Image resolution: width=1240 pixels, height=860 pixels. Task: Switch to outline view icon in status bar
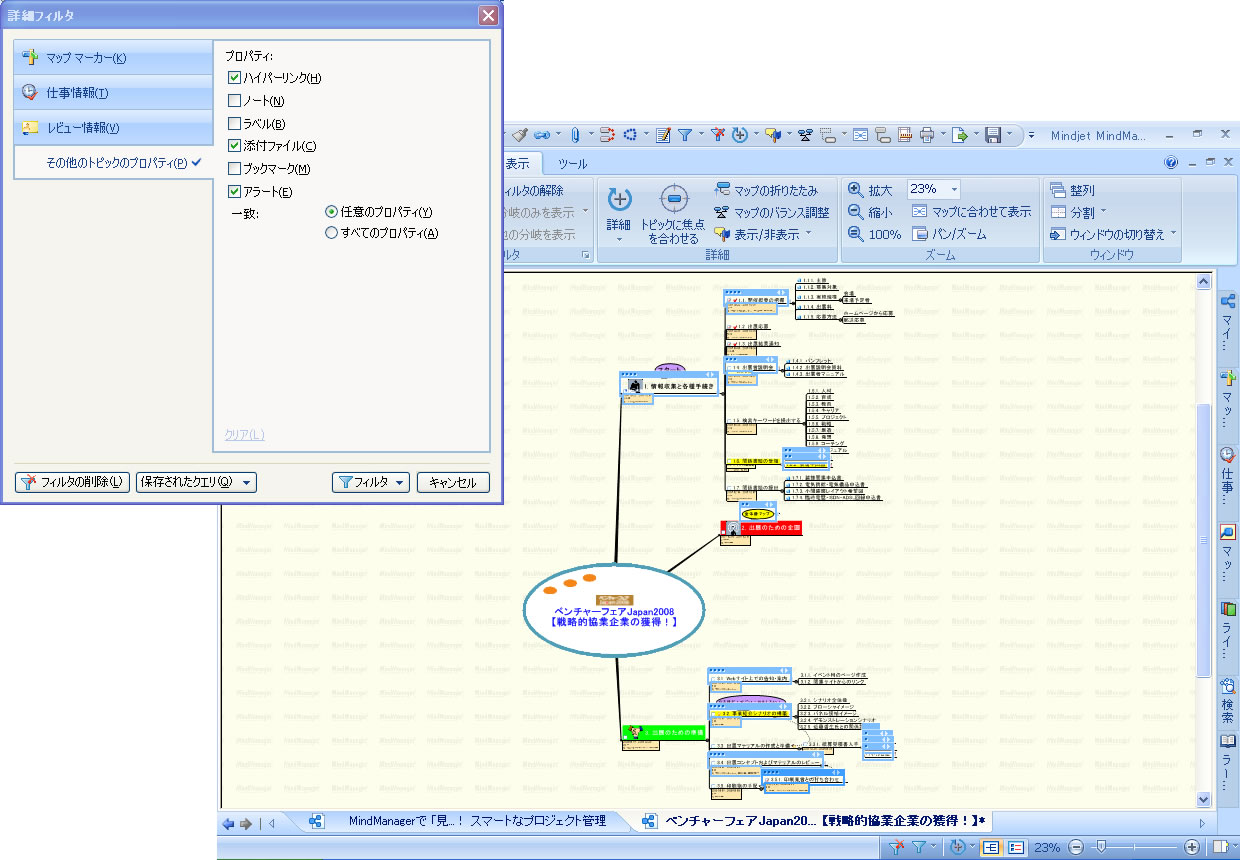[1015, 847]
